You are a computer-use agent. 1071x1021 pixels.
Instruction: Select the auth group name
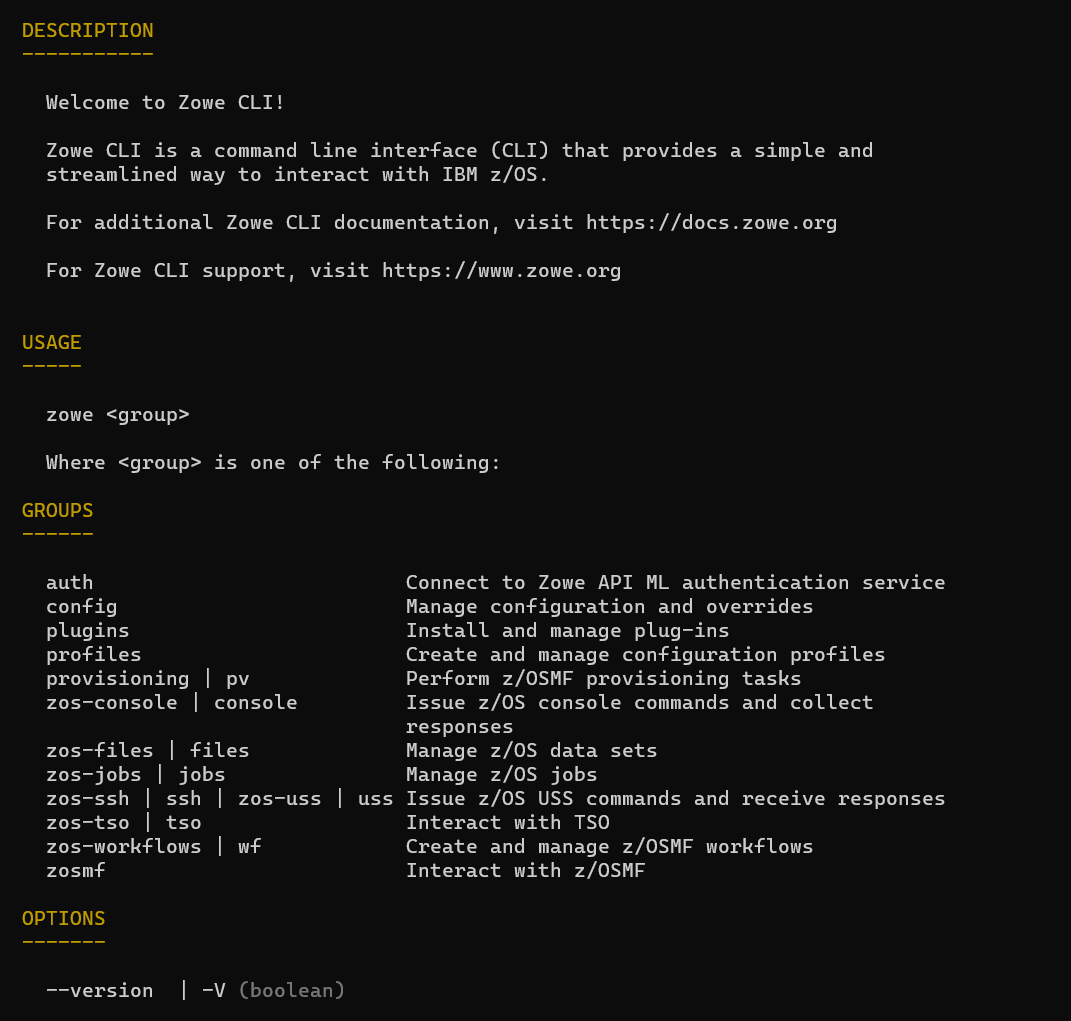(x=69, y=582)
